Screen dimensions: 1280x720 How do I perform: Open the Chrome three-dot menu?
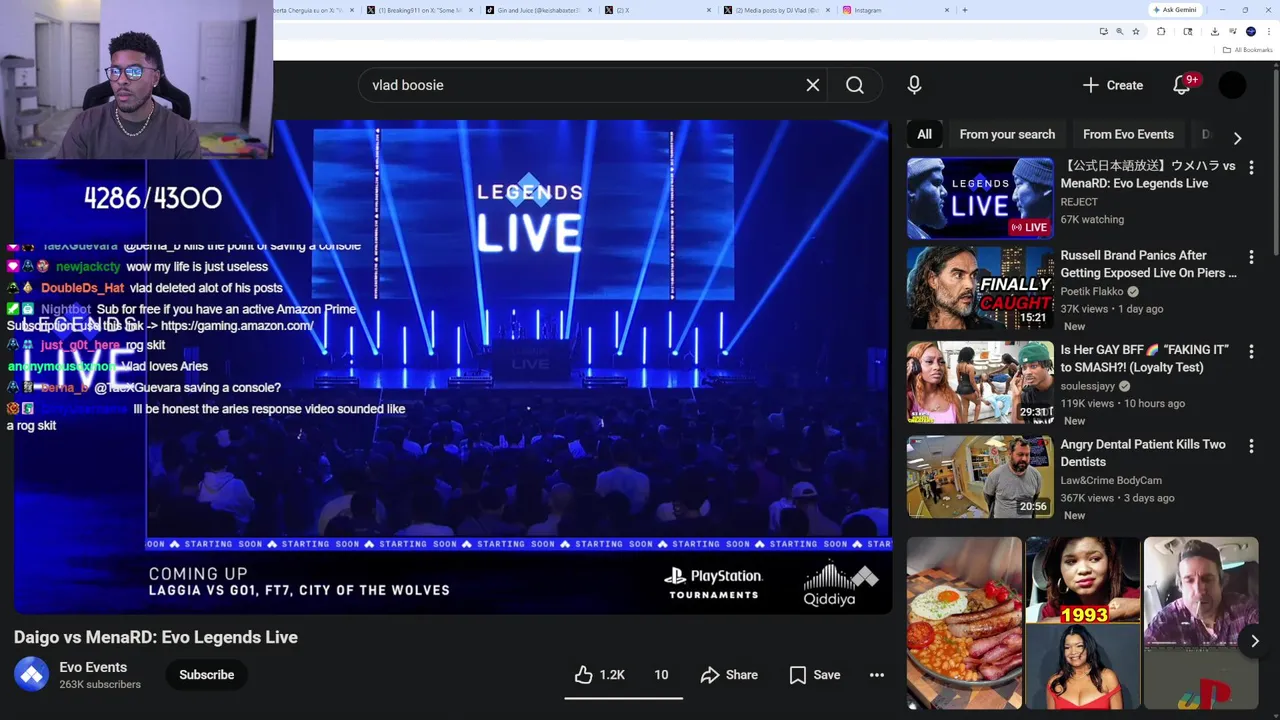(x=1268, y=31)
